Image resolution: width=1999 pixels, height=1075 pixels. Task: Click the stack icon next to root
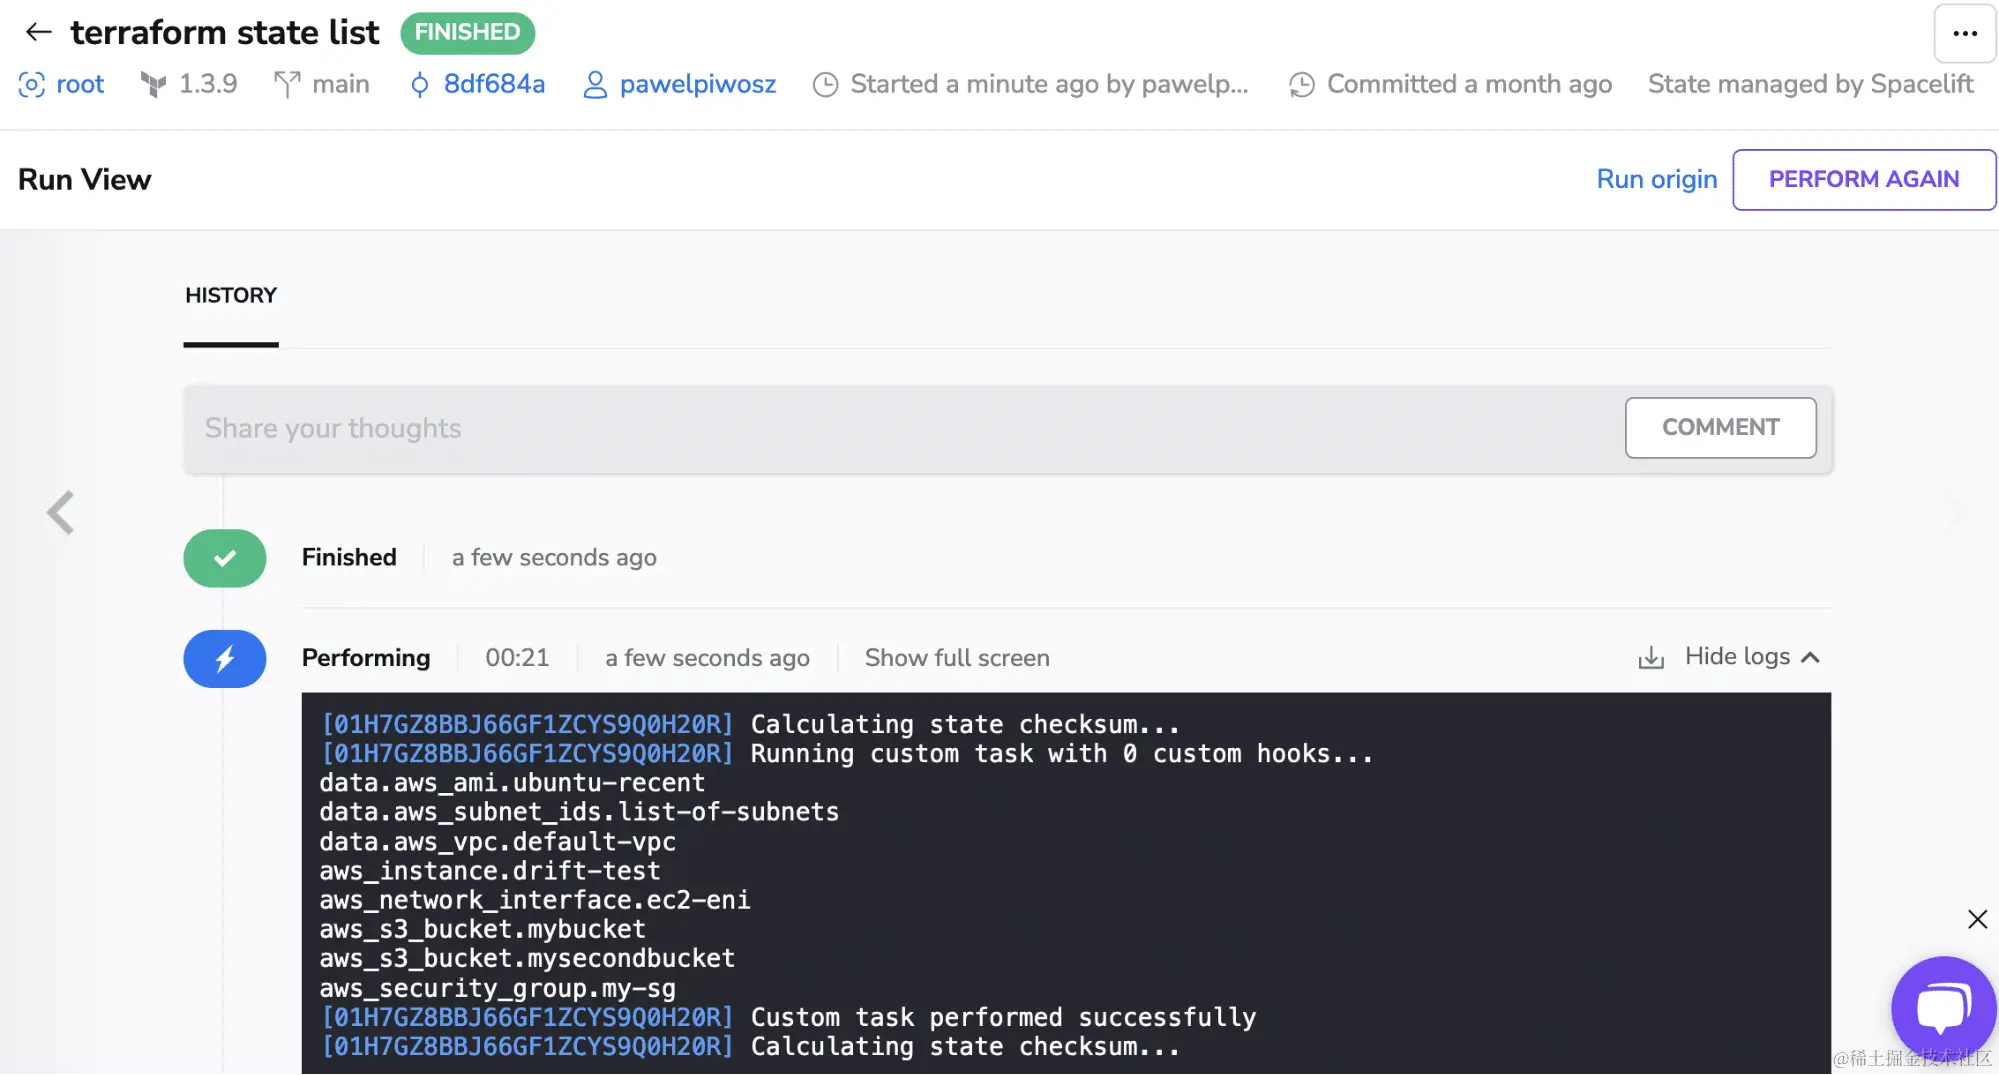31,85
